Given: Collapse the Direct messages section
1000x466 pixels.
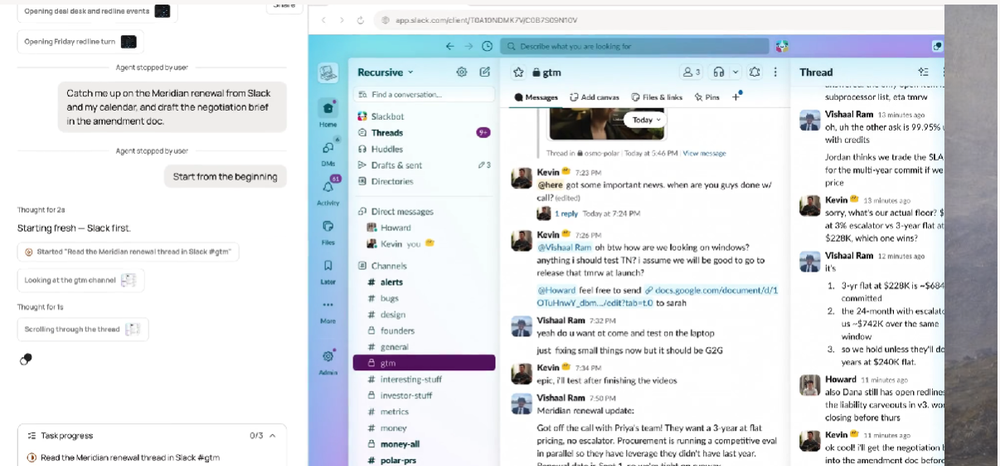Looking at the screenshot, I should point(396,212).
